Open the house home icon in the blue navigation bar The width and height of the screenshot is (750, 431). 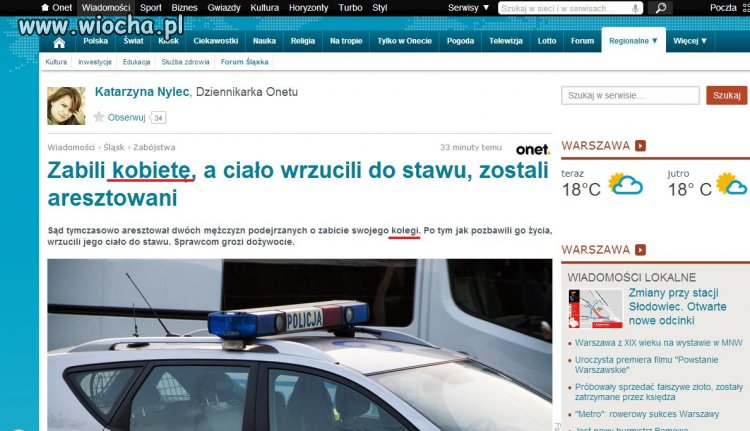click(x=59, y=43)
